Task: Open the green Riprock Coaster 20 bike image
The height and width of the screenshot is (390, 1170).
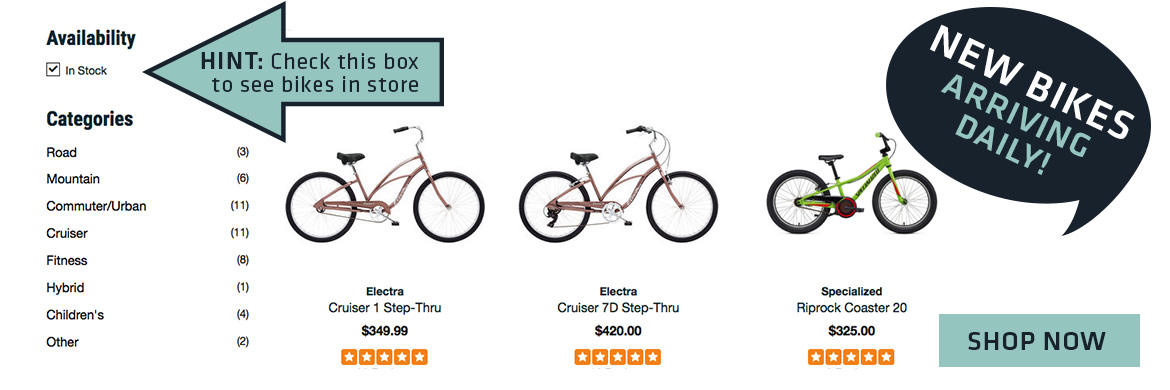Action: [851, 183]
